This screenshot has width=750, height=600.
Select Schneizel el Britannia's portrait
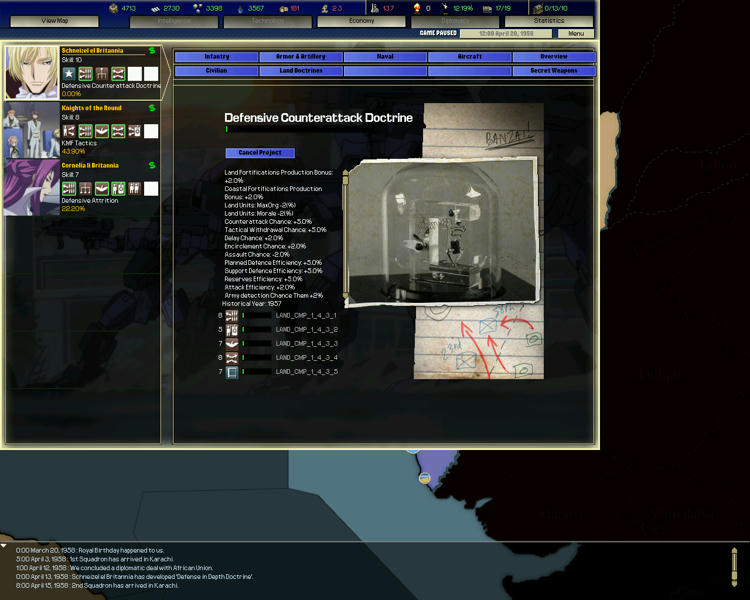tap(32, 72)
